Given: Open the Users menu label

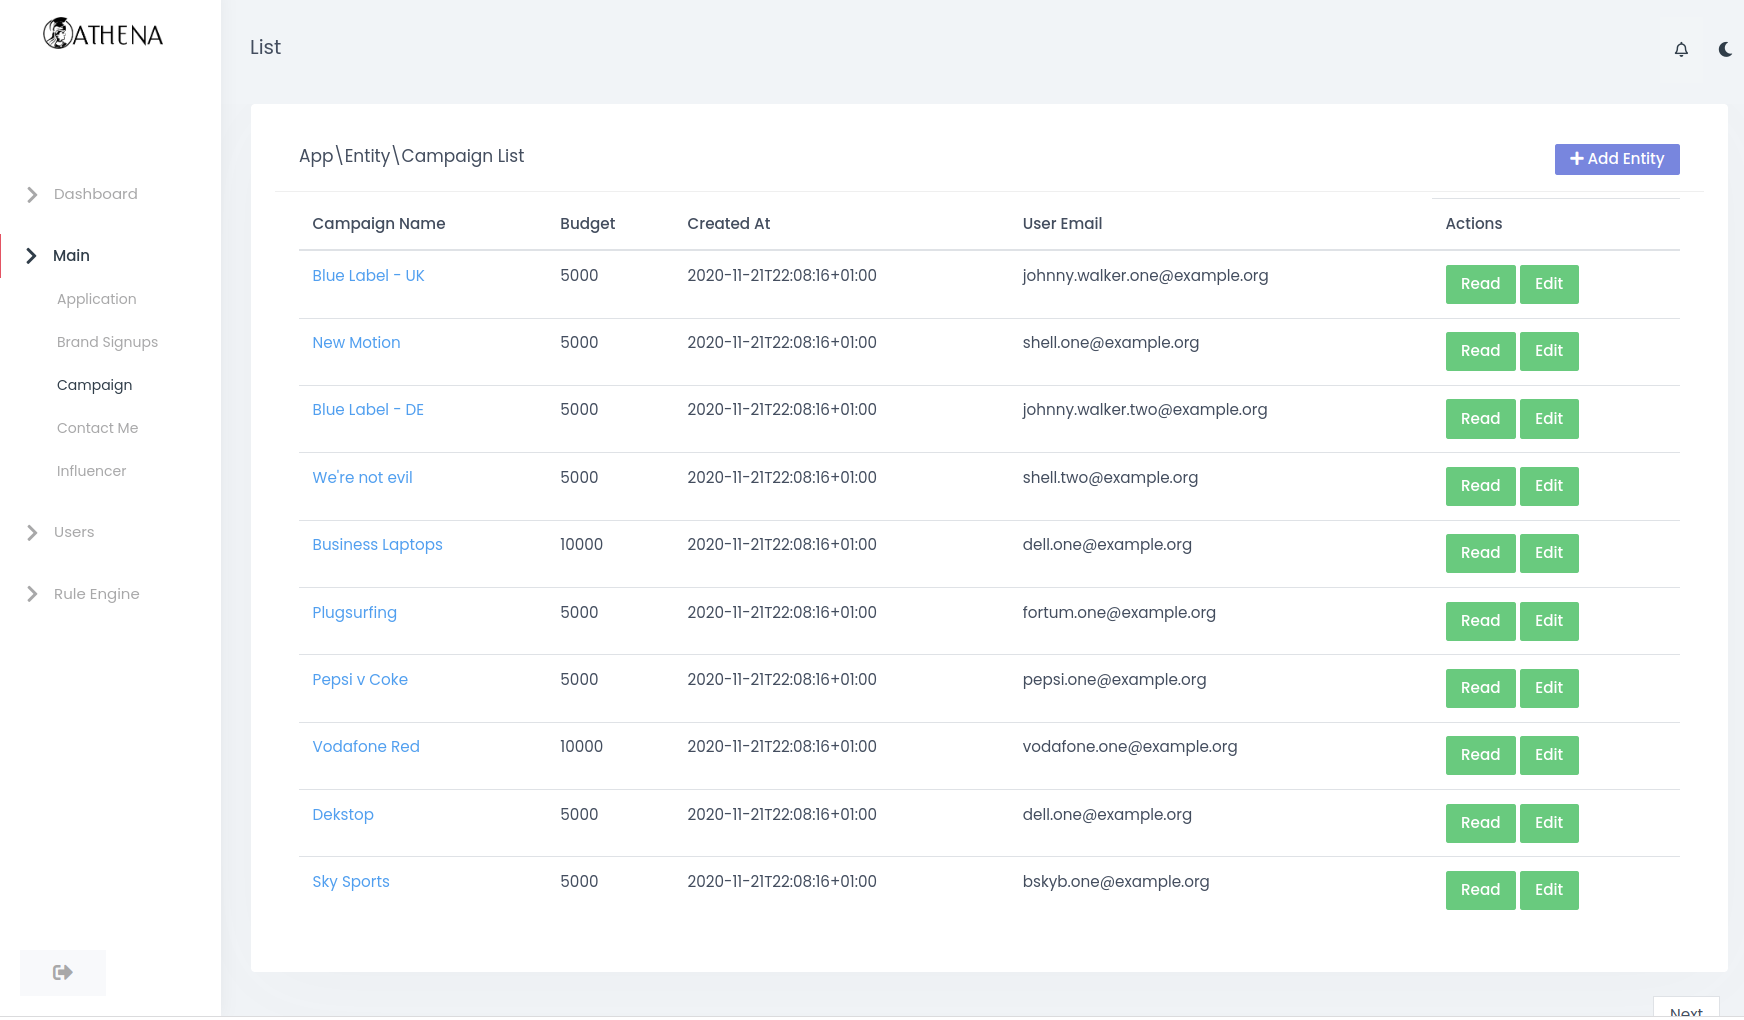Looking at the screenshot, I should pos(74,532).
